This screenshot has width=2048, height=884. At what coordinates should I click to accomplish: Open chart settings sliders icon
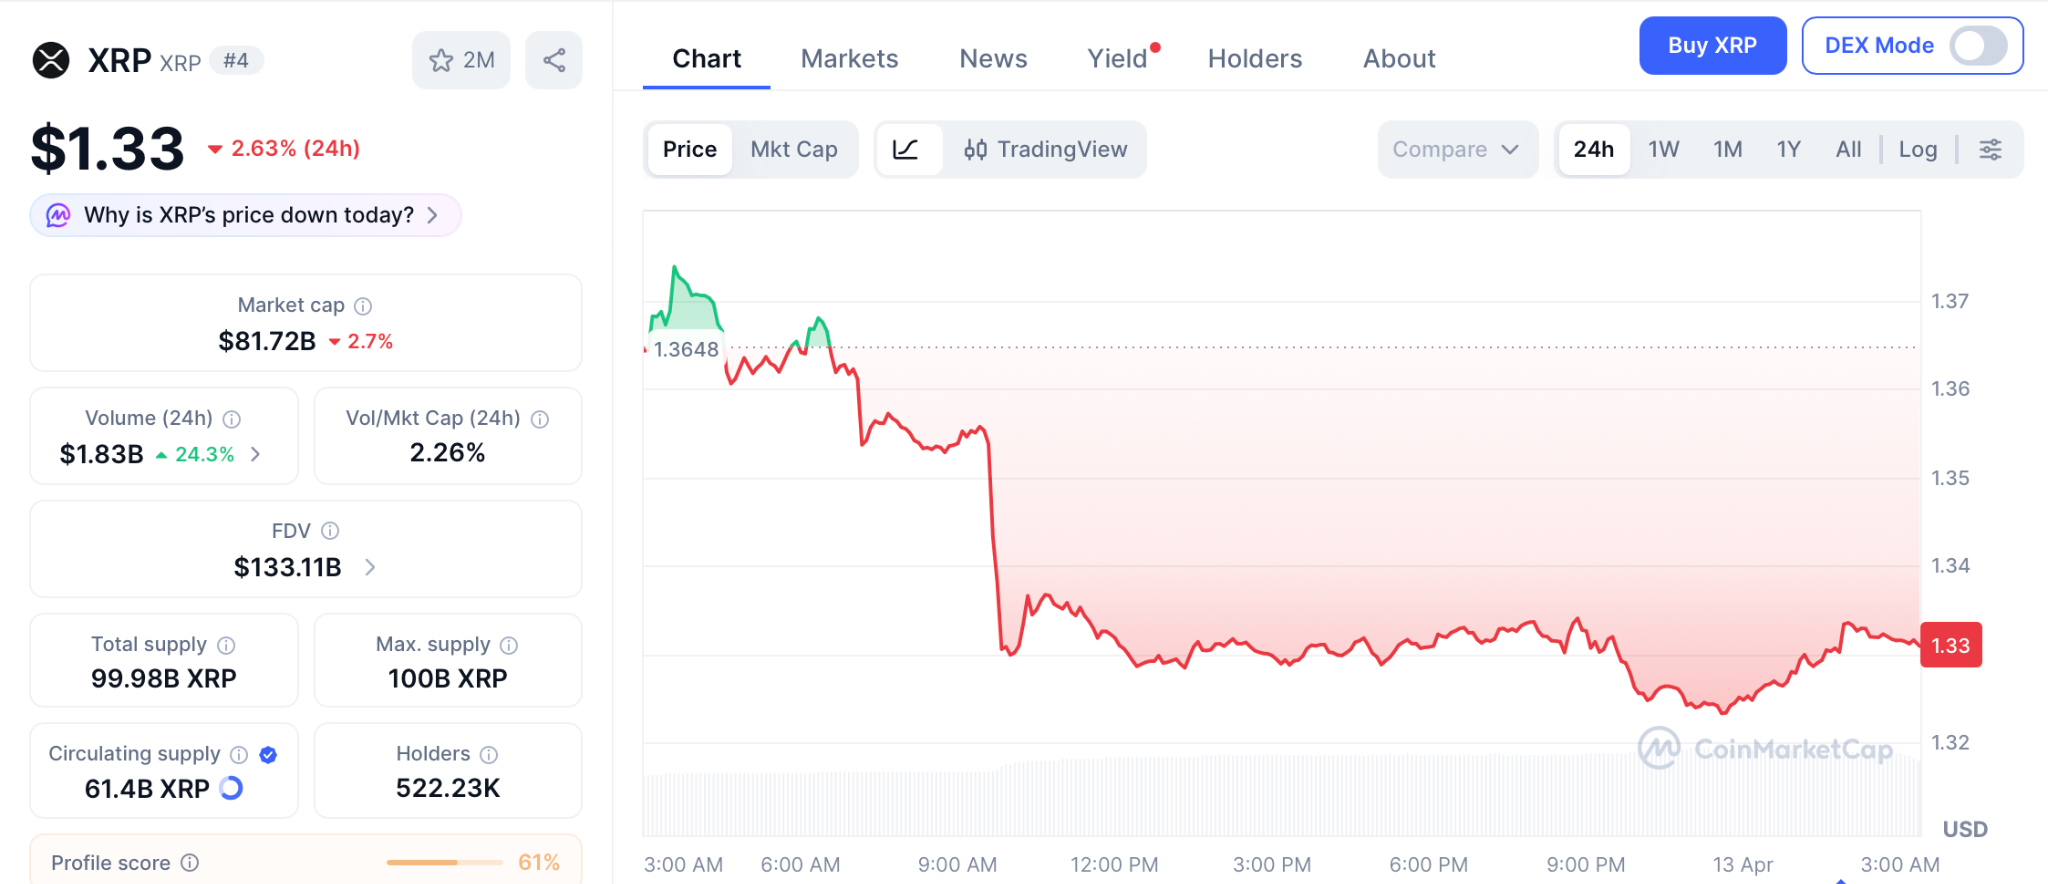pyautogui.click(x=1990, y=149)
